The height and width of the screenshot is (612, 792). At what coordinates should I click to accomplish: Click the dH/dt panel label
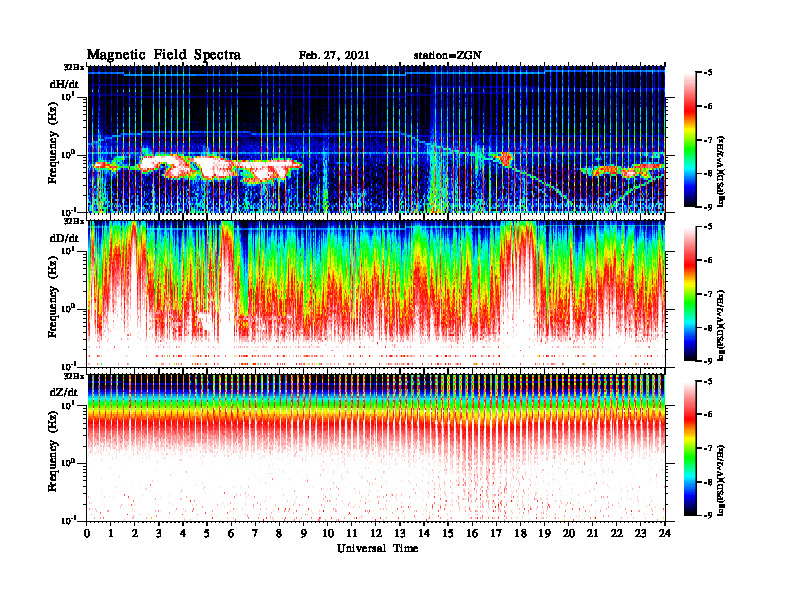click(64, 84)
